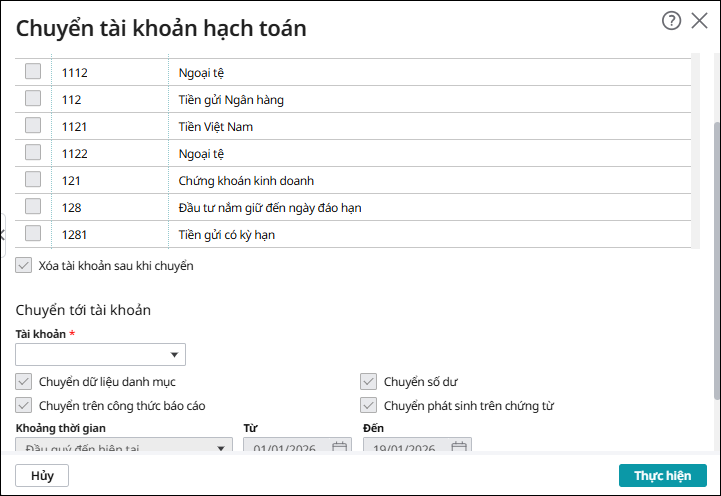This screenshot has width=721, height=496.
Task: Open calendar picker for Đến date
Action: tap(459, 448)
